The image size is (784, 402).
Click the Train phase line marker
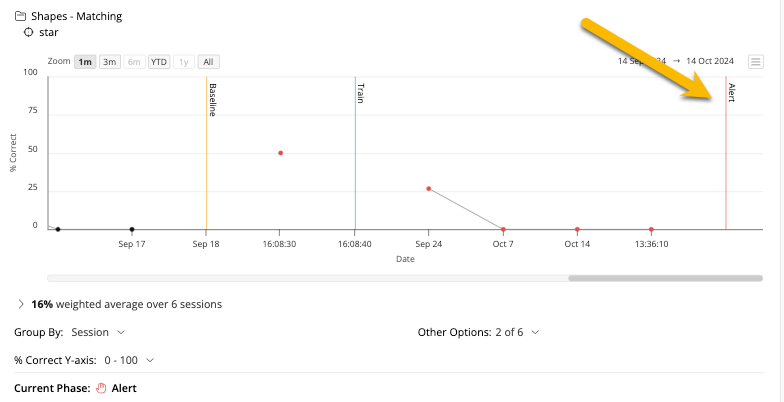[x=355, y=150]
